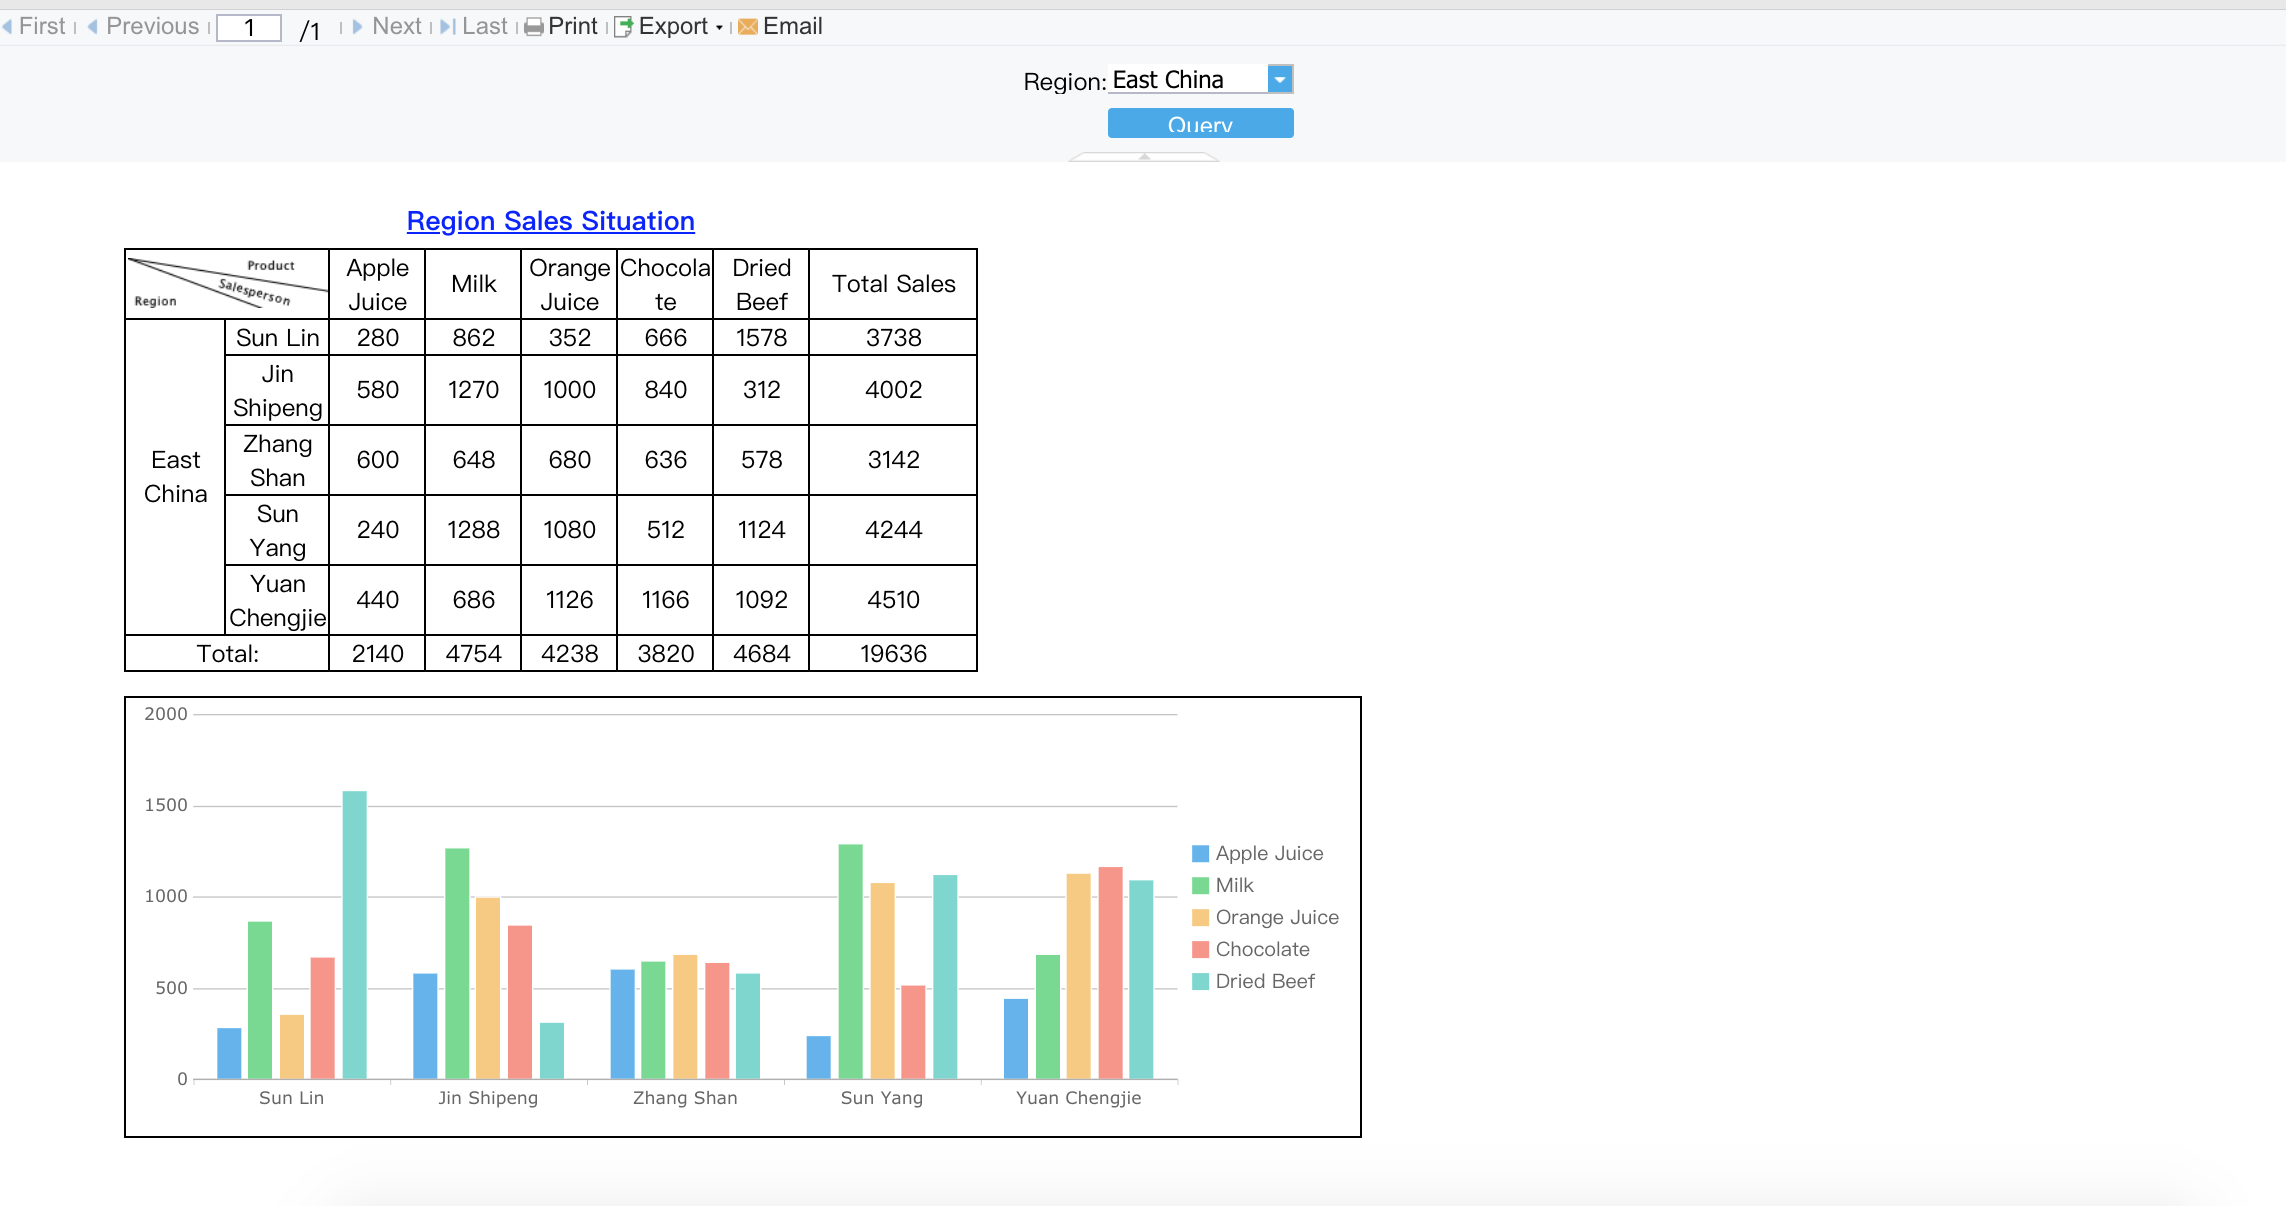
Task: Open the Region dropdown arrow
Action: pos(1281,78)
